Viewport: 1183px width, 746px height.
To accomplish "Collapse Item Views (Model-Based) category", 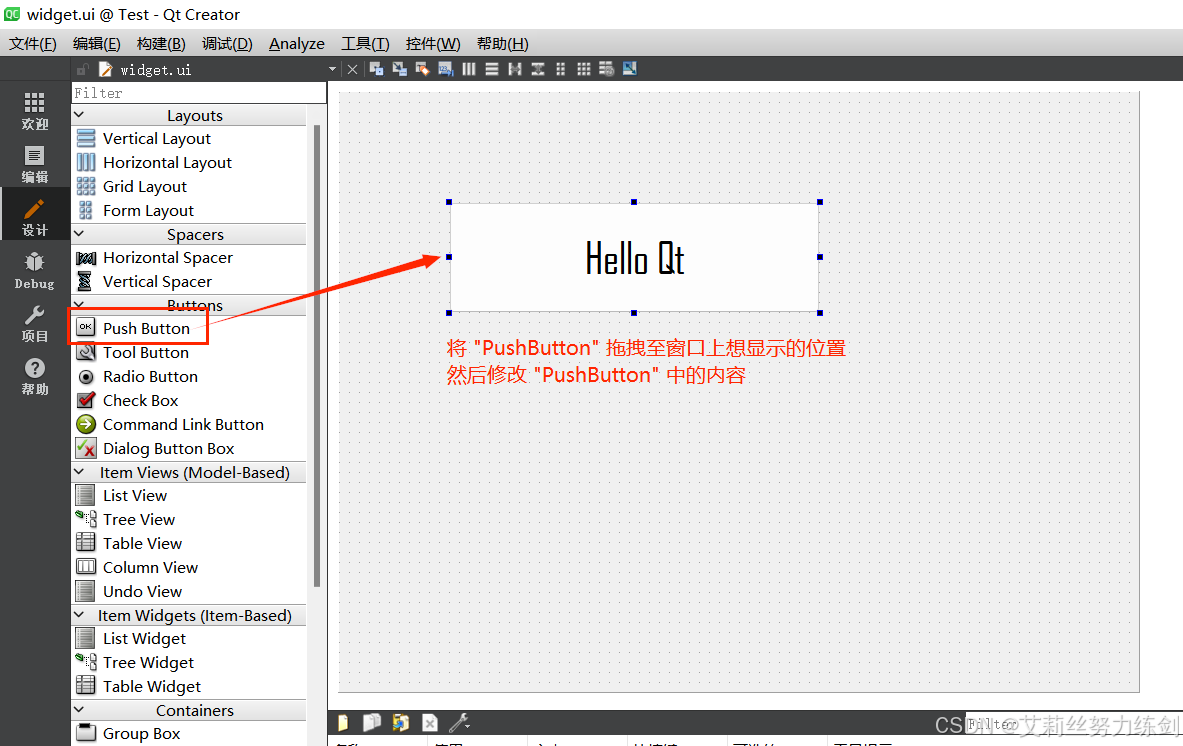I will click(79, 471).
